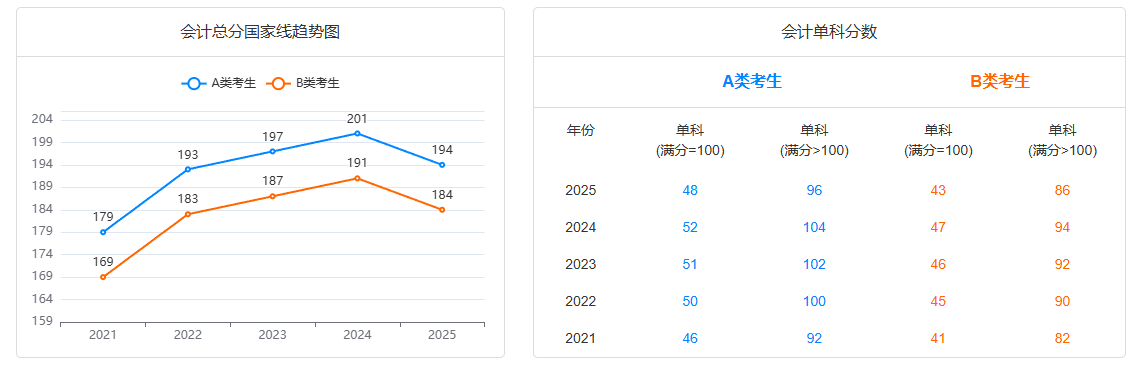Select the 2021 B类 data point 169
The height and width of the screenshot is (366, 1147).
tap(103, 277)
